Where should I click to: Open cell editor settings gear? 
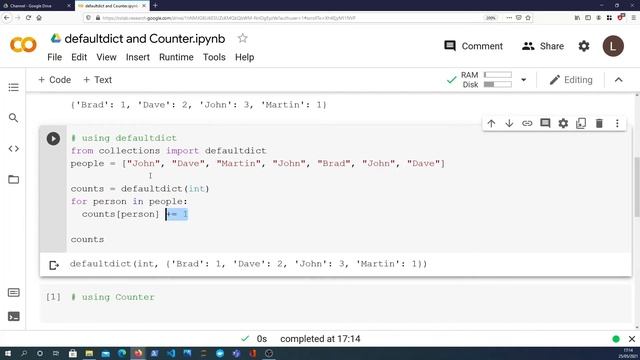[x=563, y=123]
